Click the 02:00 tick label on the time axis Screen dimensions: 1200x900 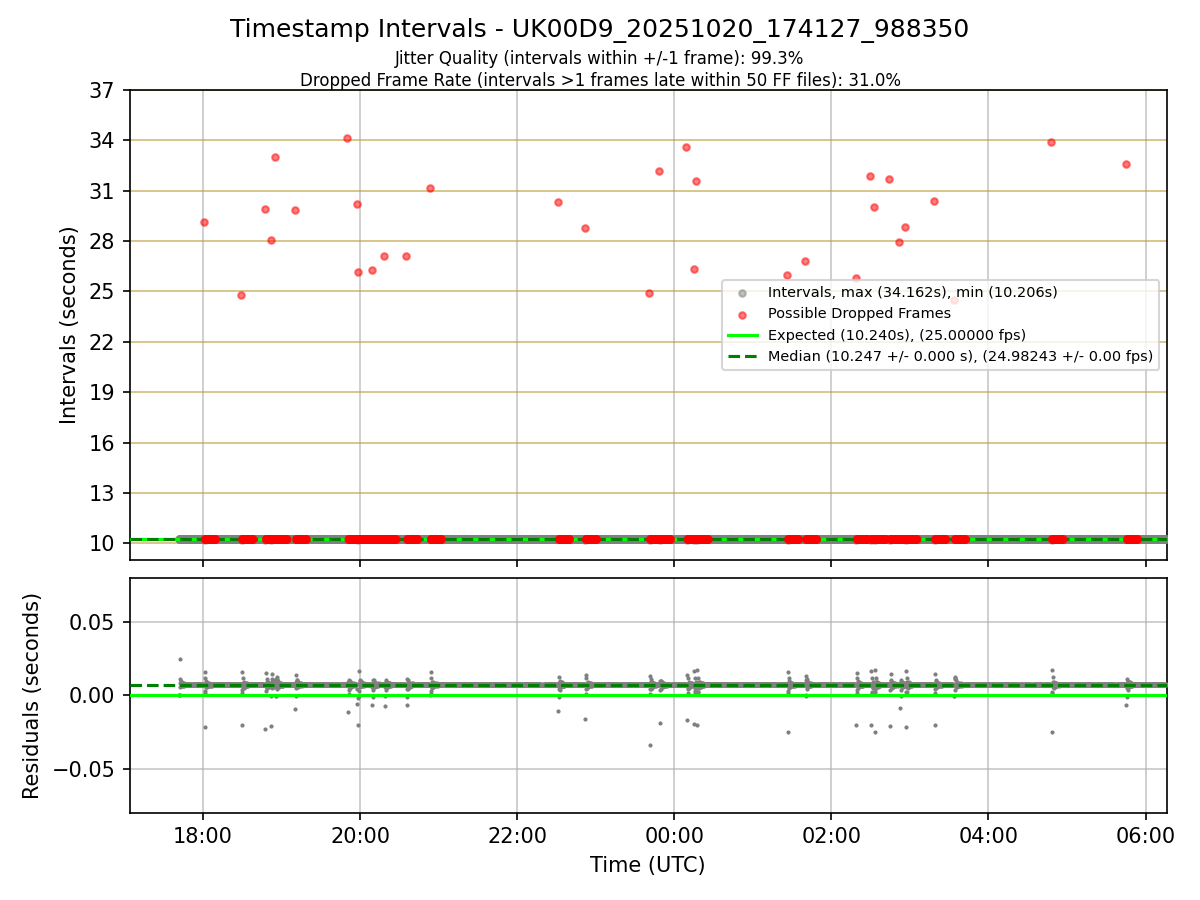[x=831, y=834]
